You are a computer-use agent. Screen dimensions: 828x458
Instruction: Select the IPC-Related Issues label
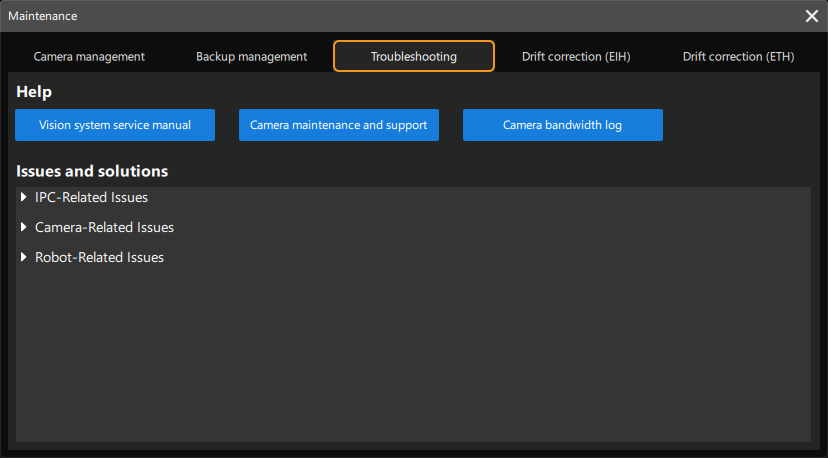point(91,198)
